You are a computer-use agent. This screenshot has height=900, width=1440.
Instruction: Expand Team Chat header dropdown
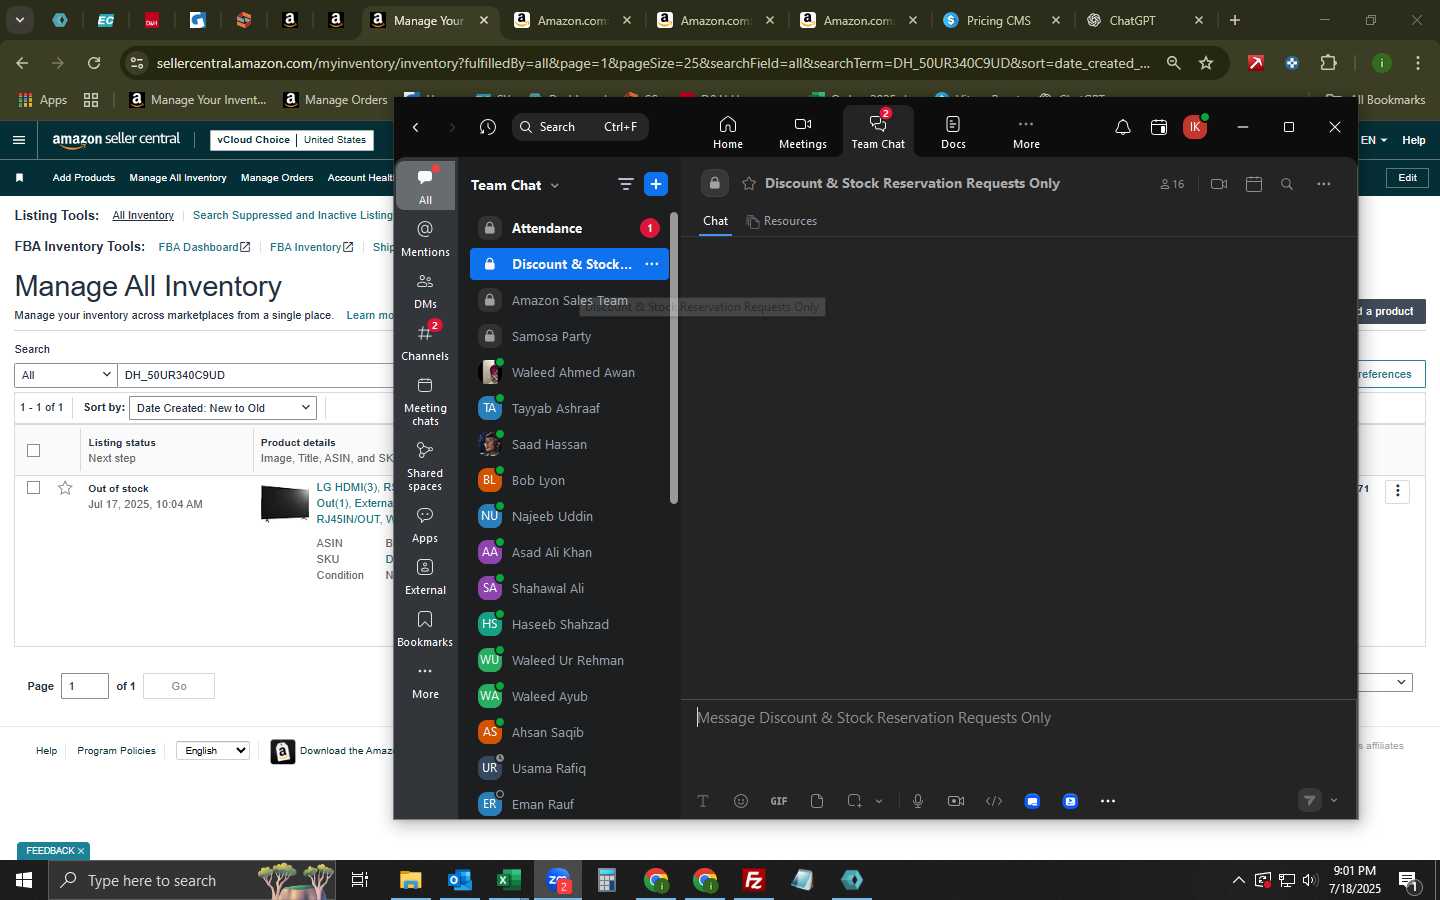tap(555, 185)
